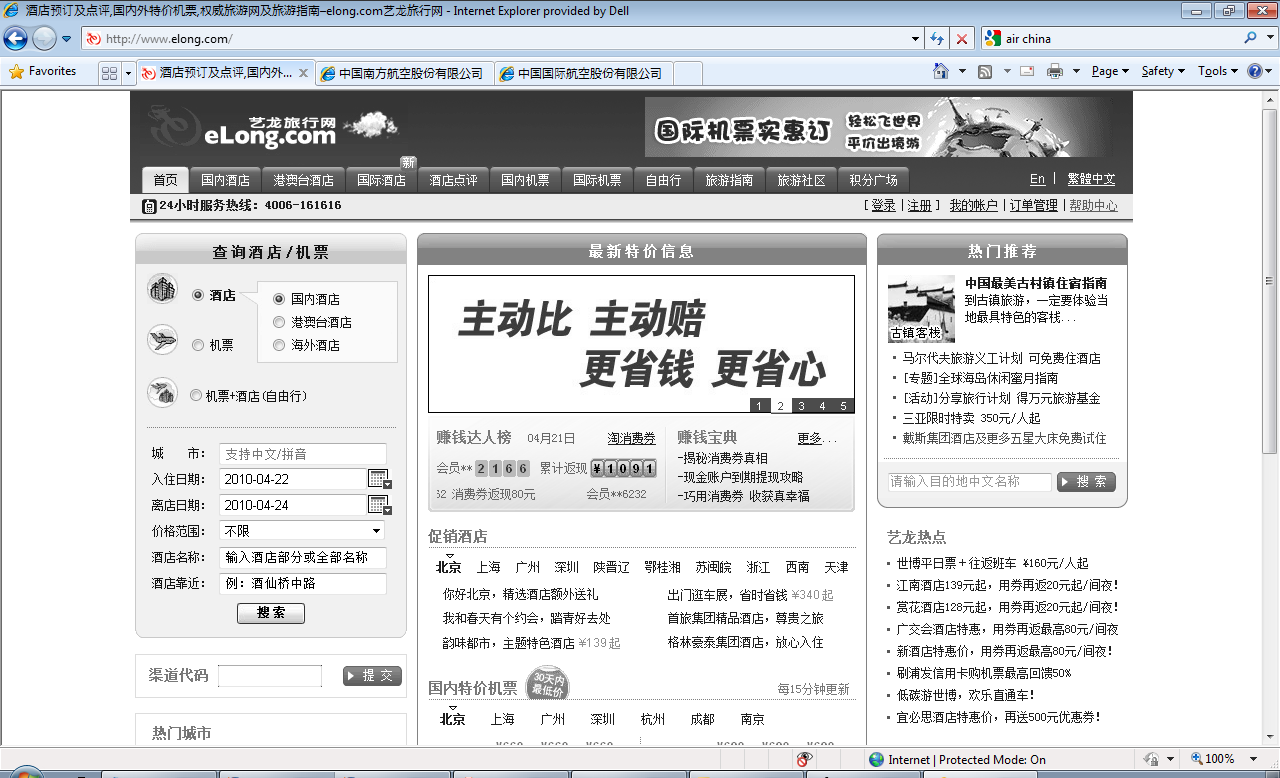Expand the search provider dropdown arrow
This screenshot has height=778, width=1280.
coord(1270,38)
